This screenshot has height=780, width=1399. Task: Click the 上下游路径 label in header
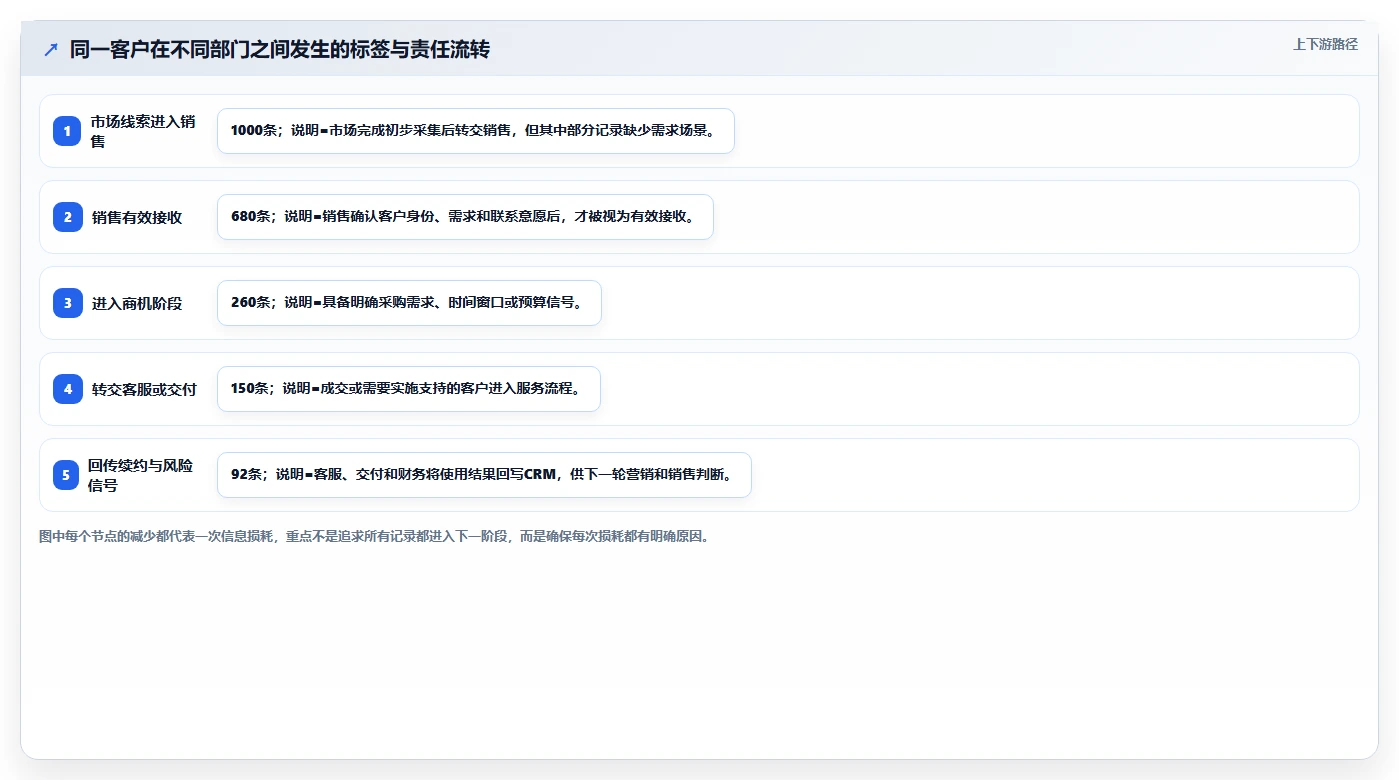[1325, 44]
